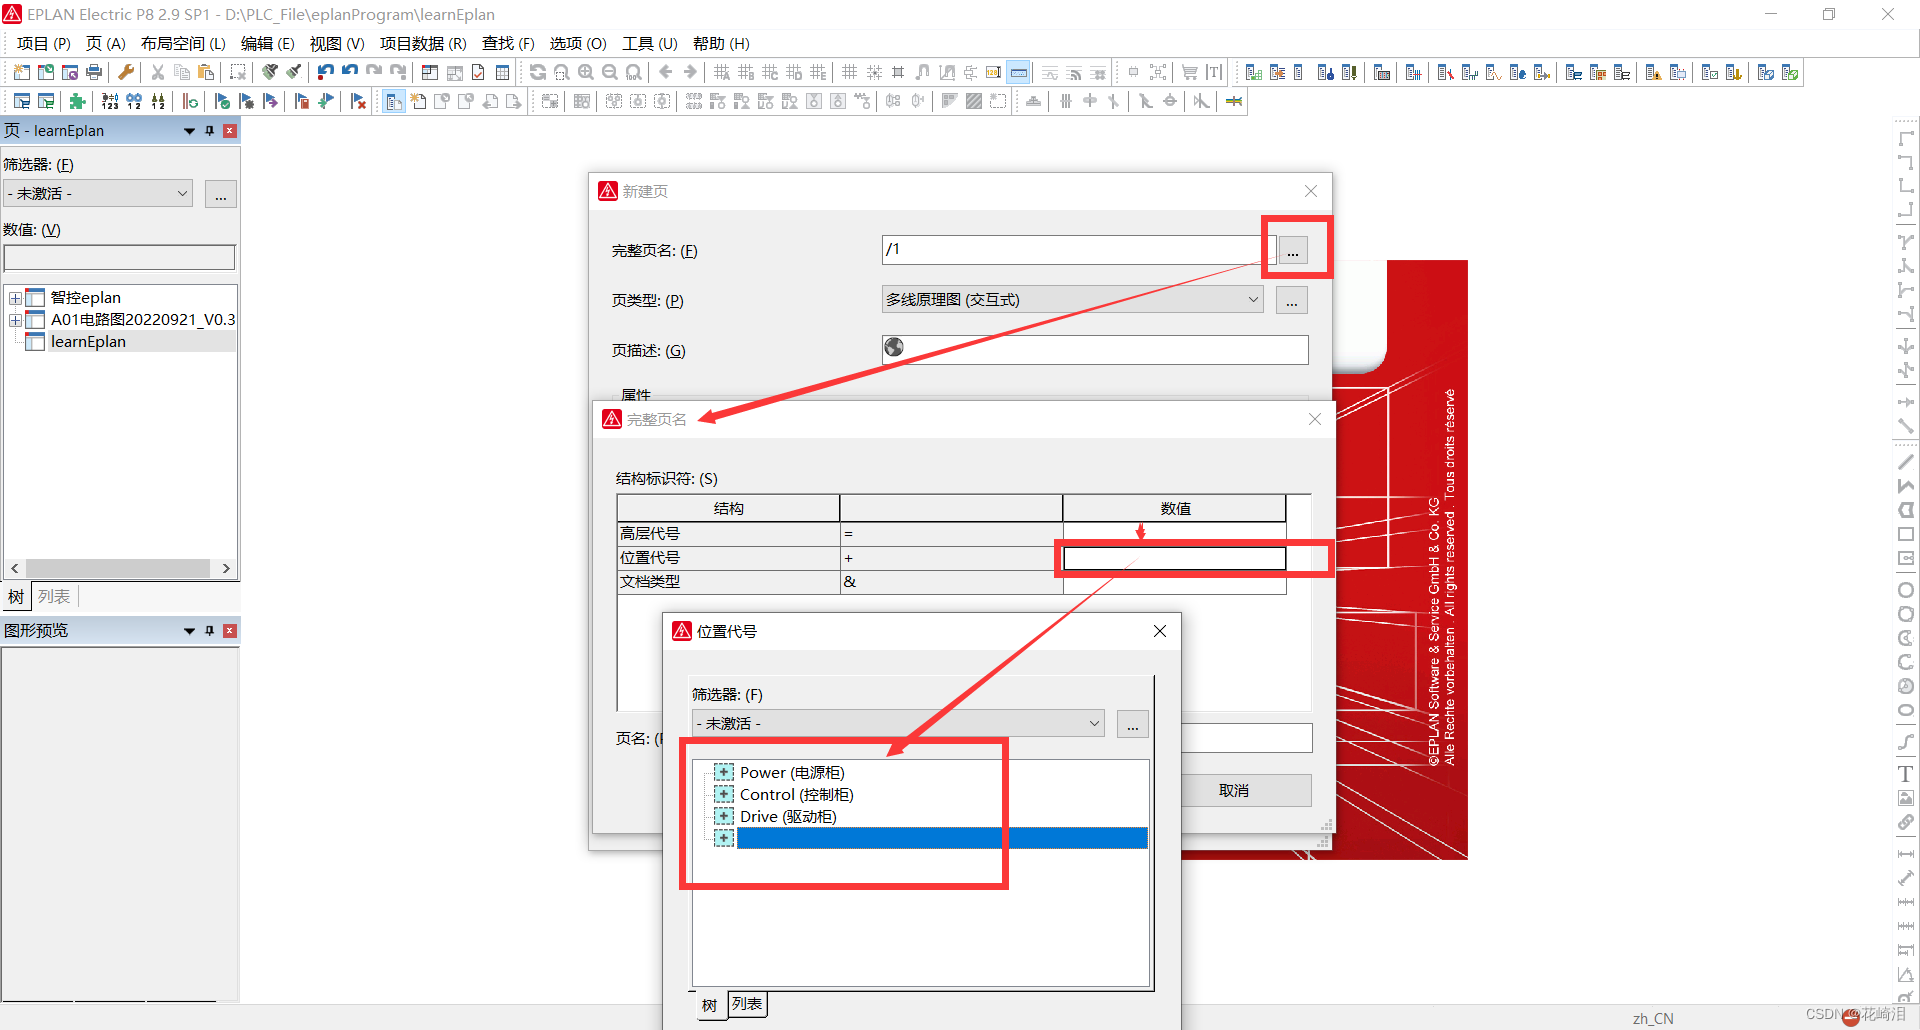Click the 完整页名 input field
The image size is (1920, 1030).
[1078, 250]
